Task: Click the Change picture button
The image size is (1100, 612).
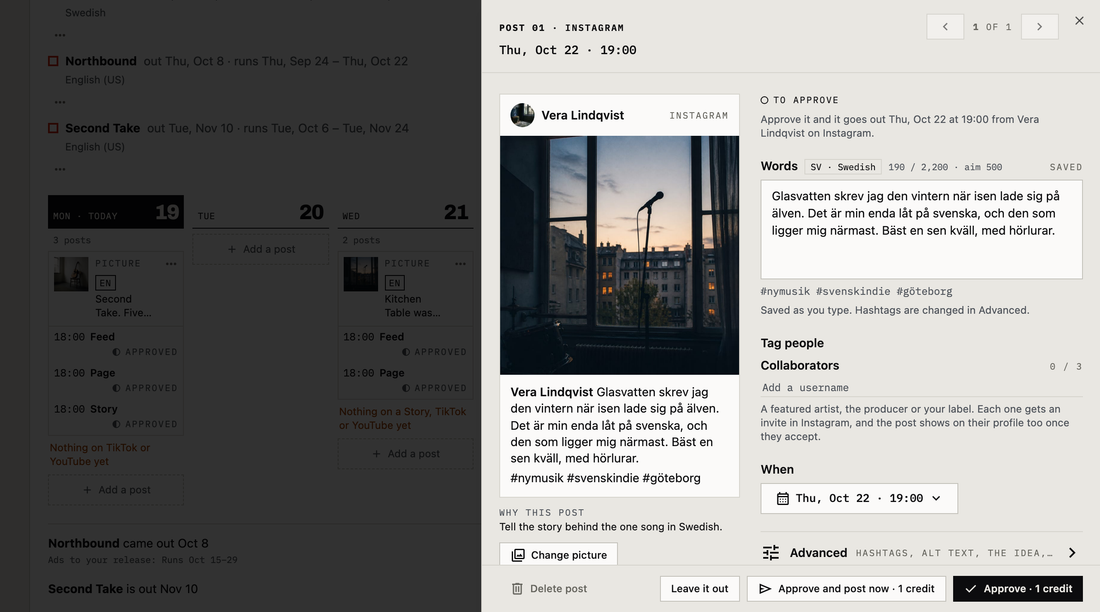Action: pyautogui.click(x=558, y=555)
